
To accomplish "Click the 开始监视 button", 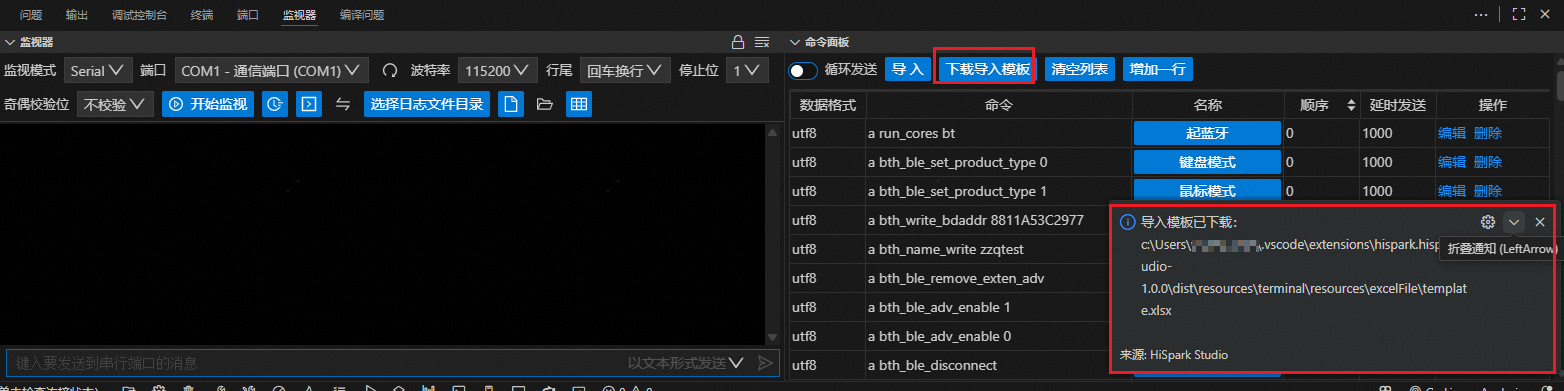I will 207,104.
